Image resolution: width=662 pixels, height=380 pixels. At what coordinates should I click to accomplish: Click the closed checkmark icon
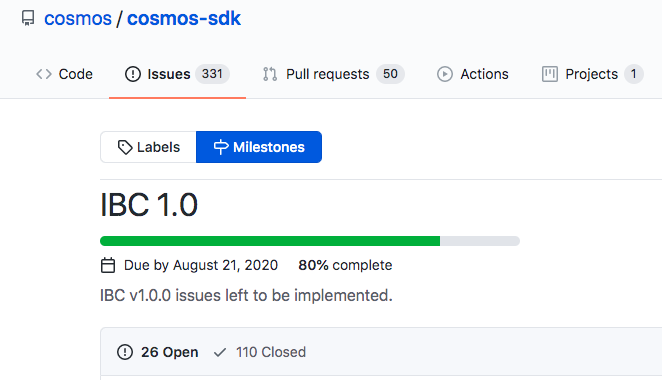220,352
